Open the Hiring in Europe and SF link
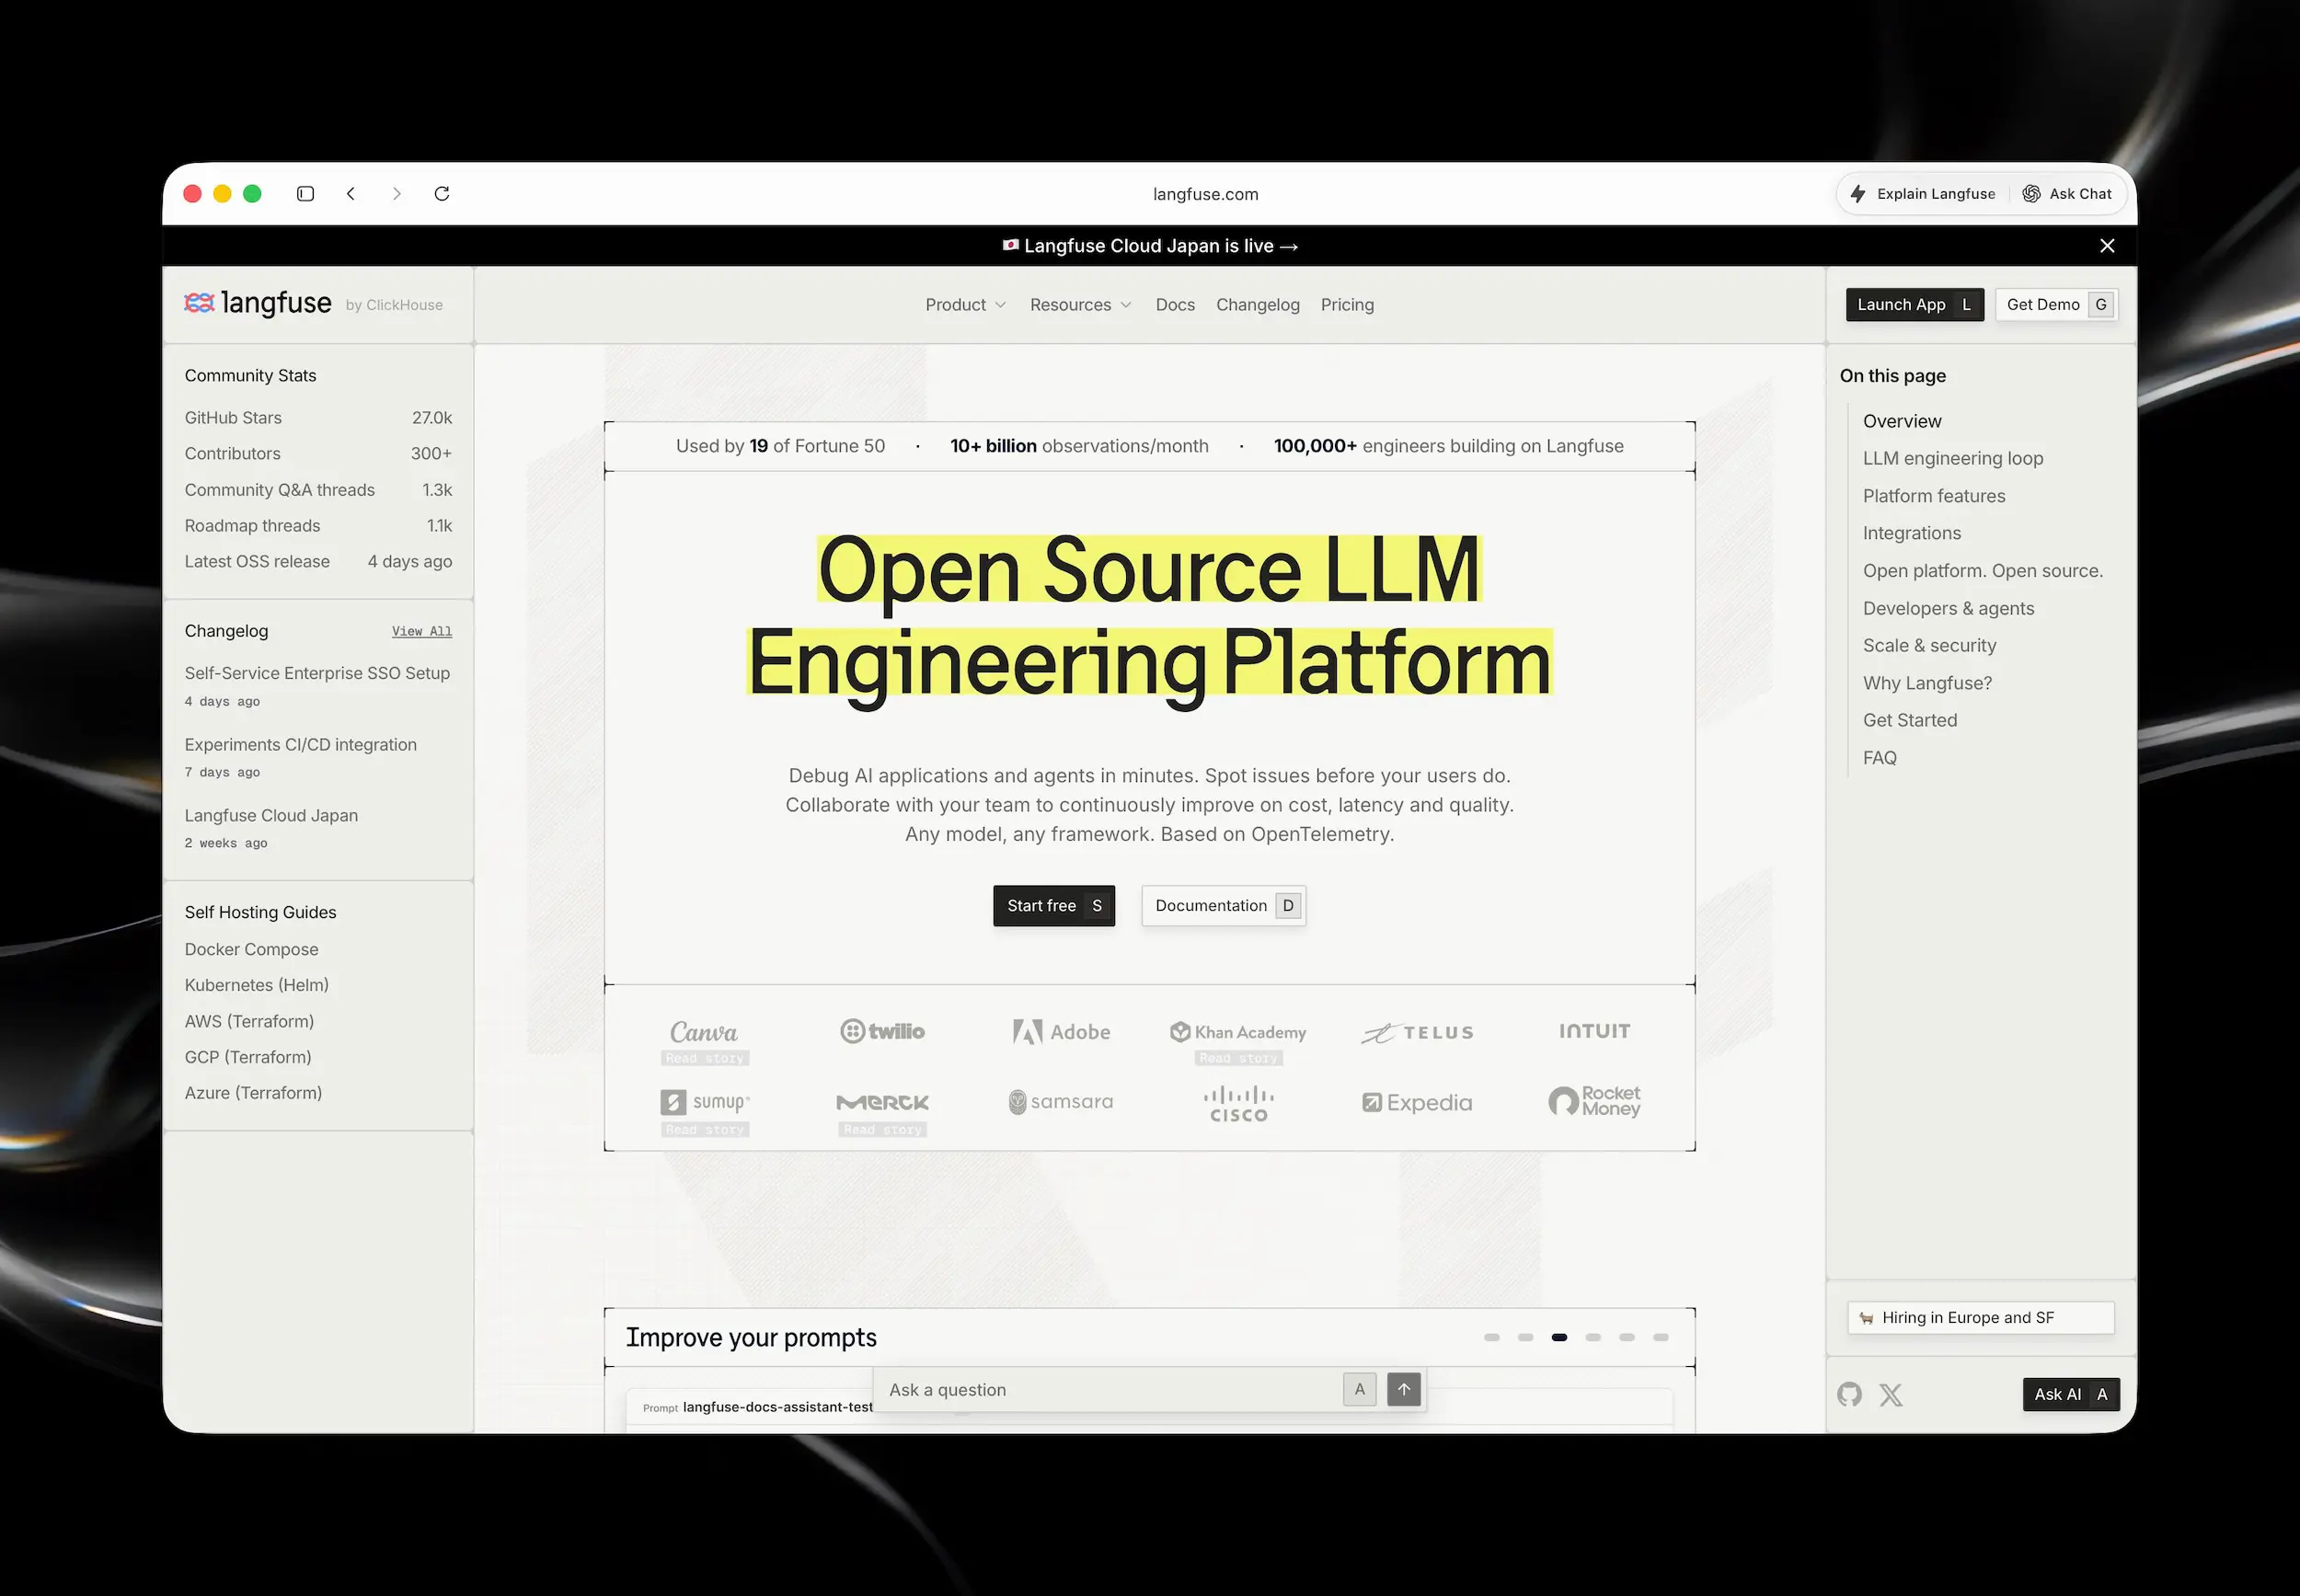The image size is (2300, 1596). 1980,1319
